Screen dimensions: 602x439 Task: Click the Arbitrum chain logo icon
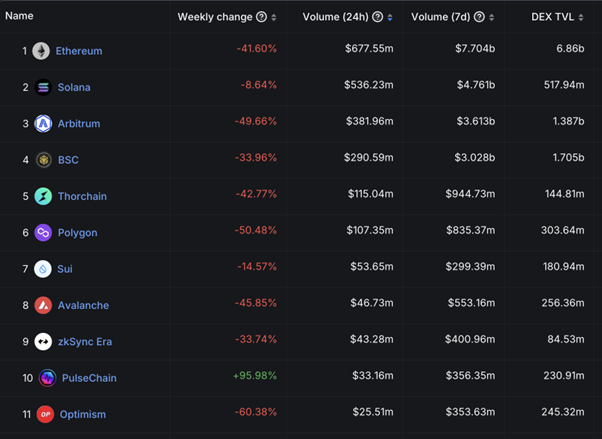pos(43,124)
